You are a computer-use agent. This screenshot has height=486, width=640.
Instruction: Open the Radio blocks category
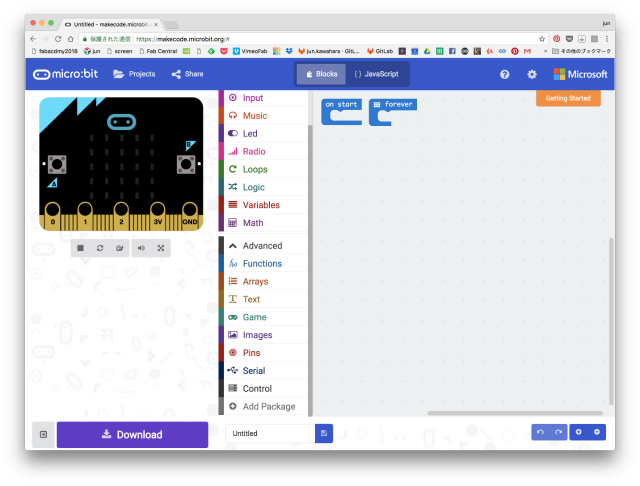click(263, 152)
